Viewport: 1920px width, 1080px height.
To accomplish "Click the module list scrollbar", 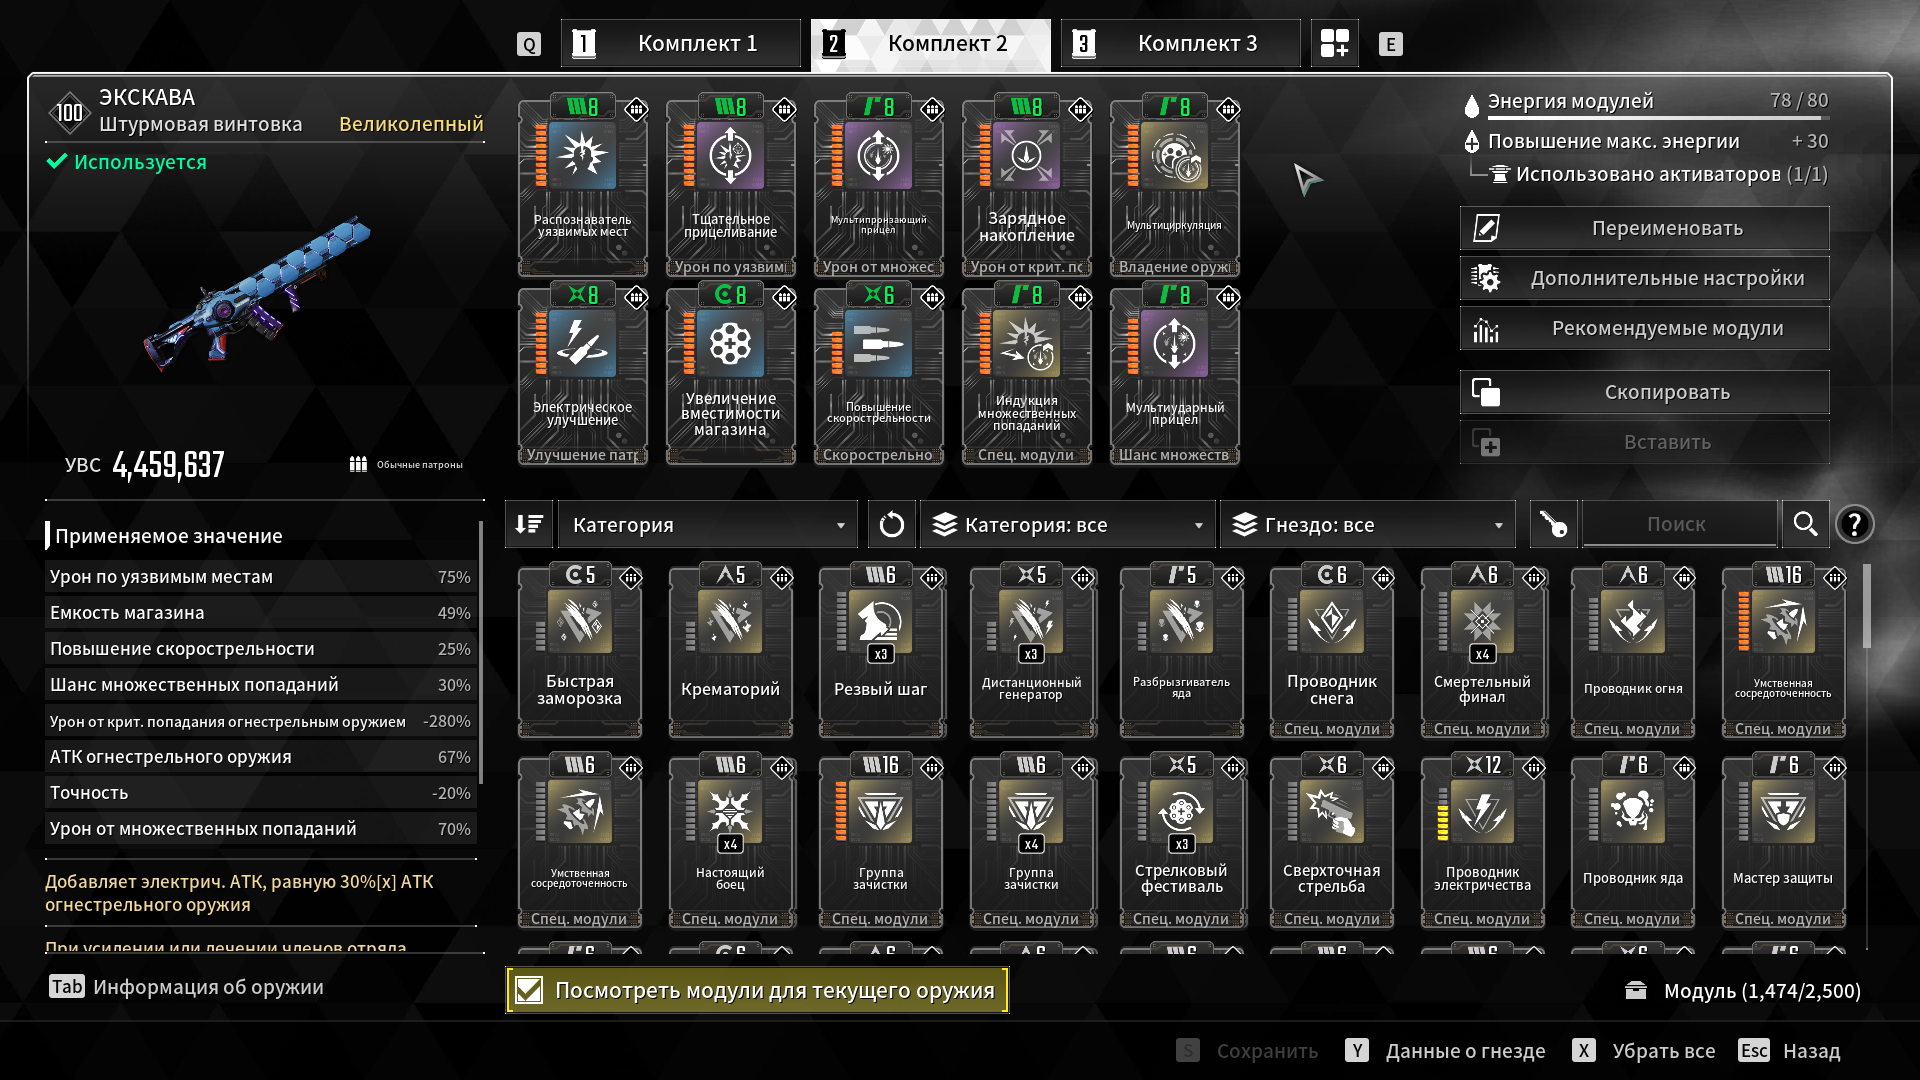I will [x=1867, y=606].
